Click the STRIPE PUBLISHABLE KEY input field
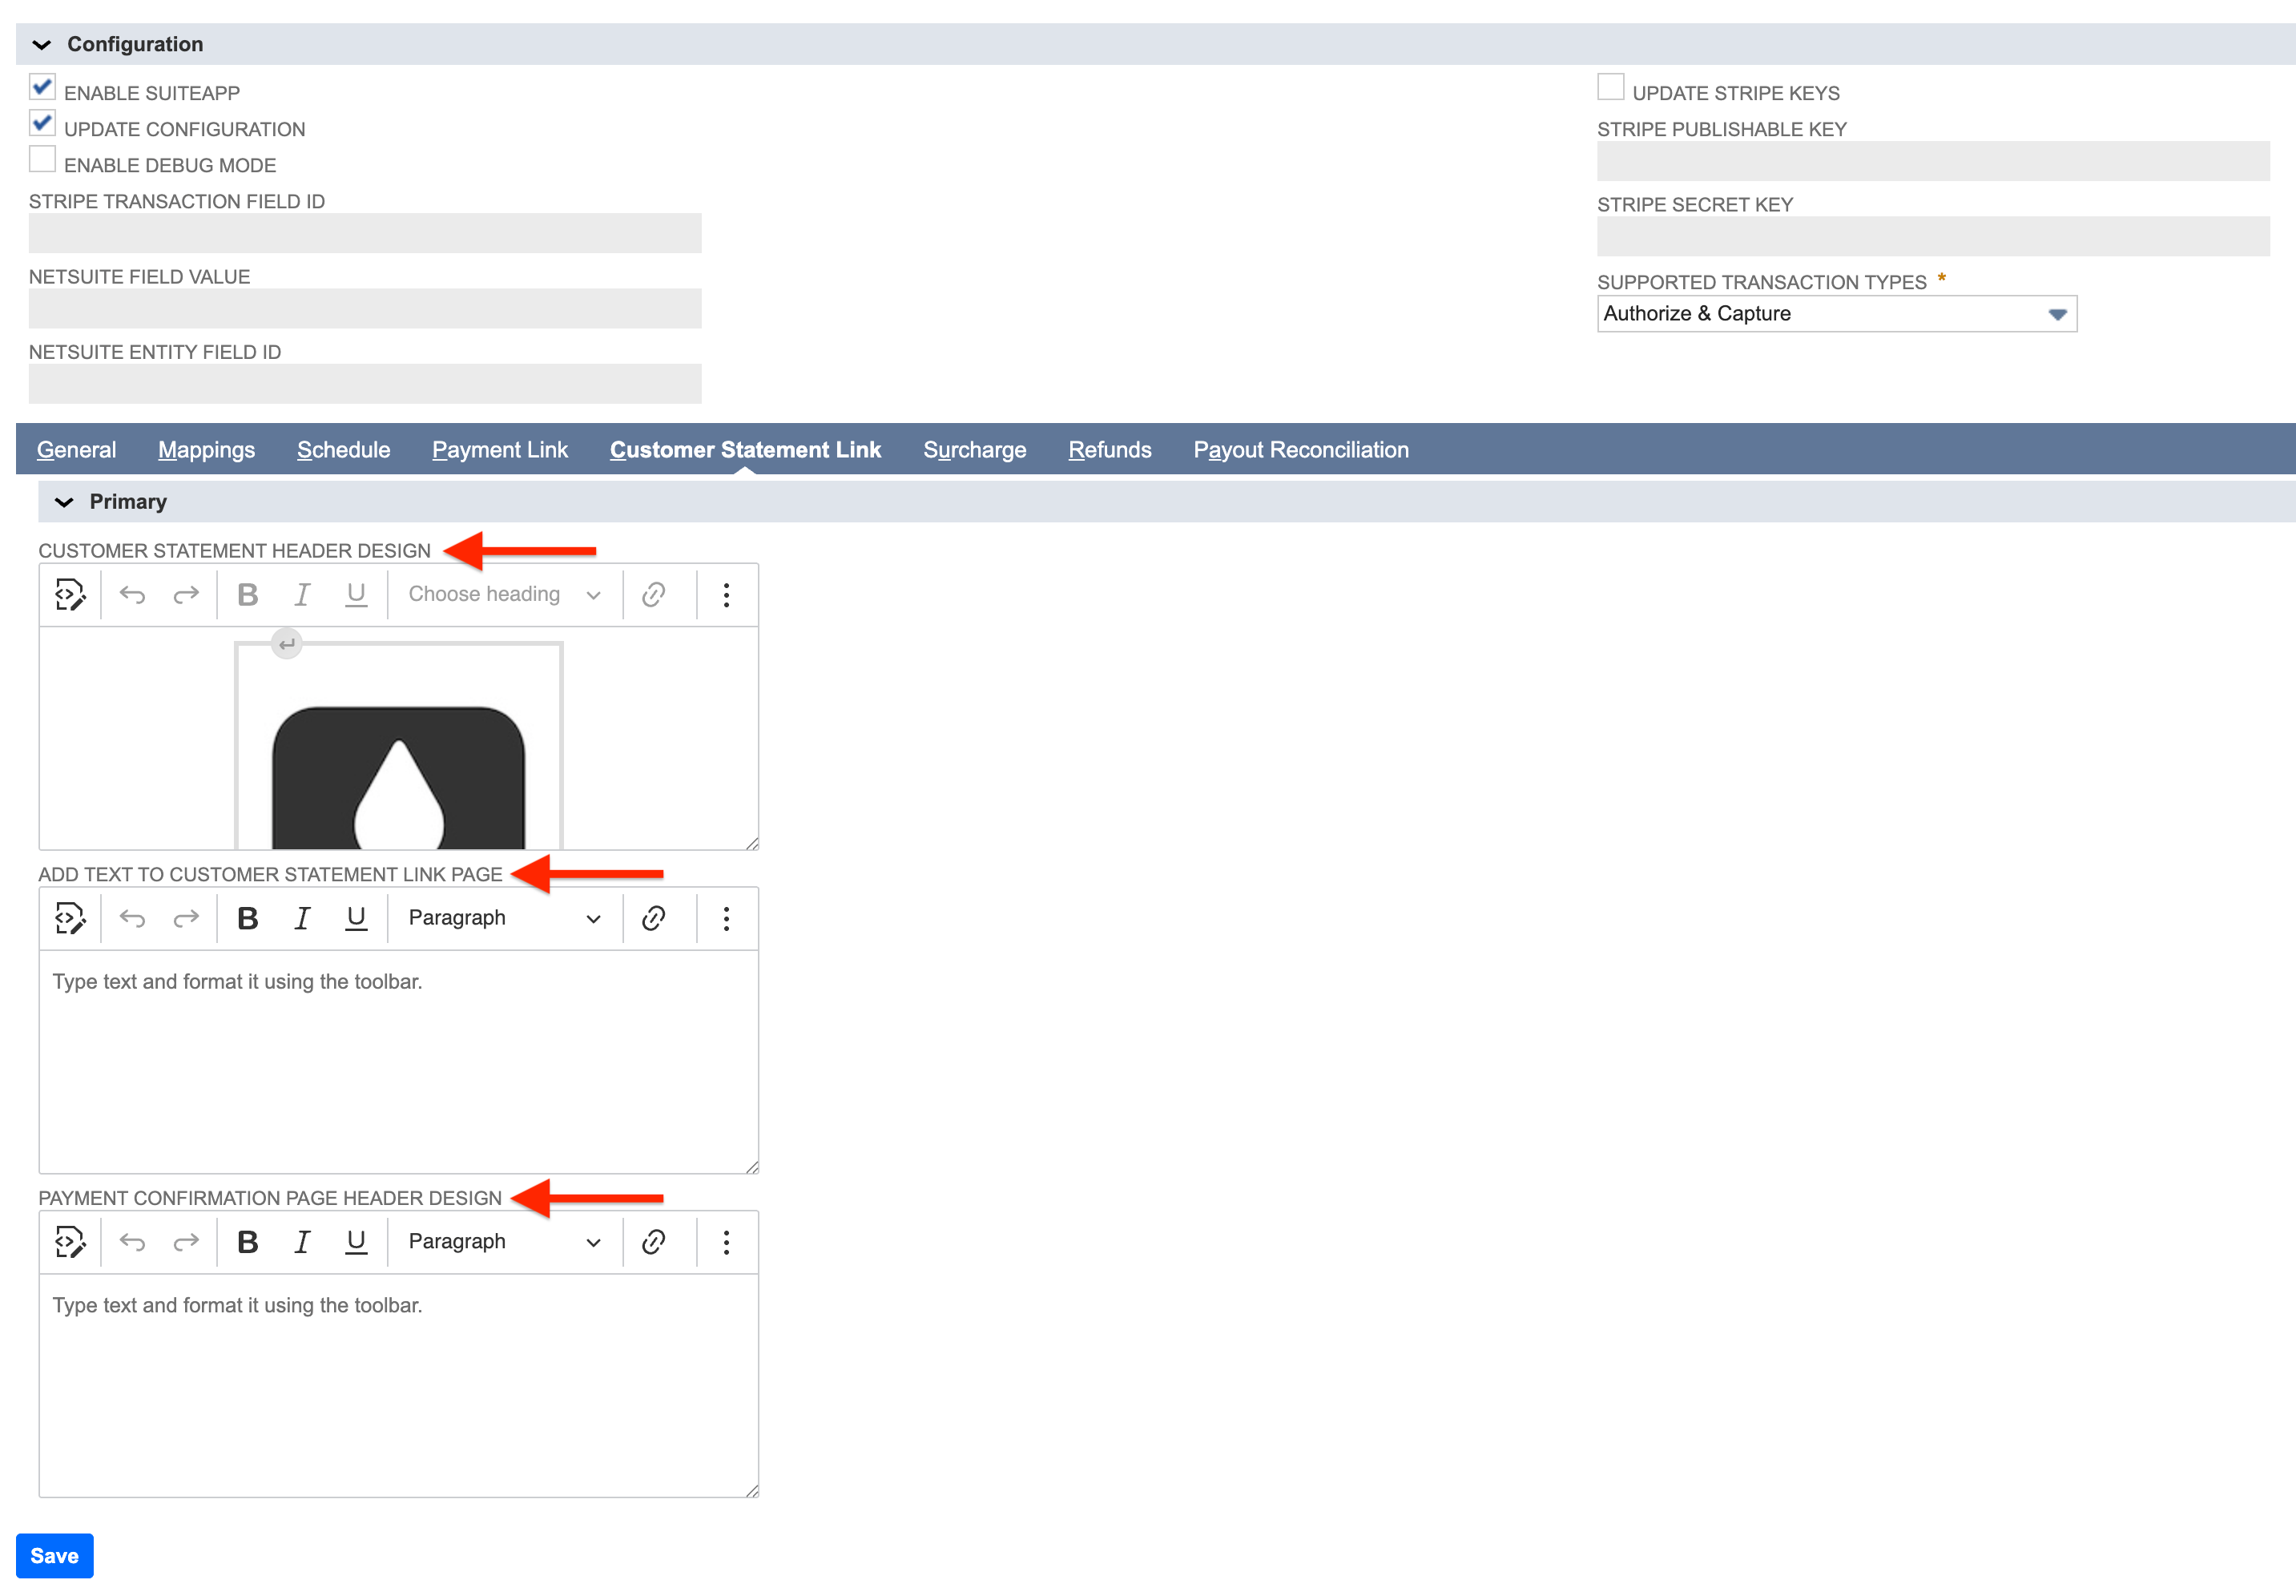2296x1596 pixels. pyautogui.click(x=1930, y=161)
